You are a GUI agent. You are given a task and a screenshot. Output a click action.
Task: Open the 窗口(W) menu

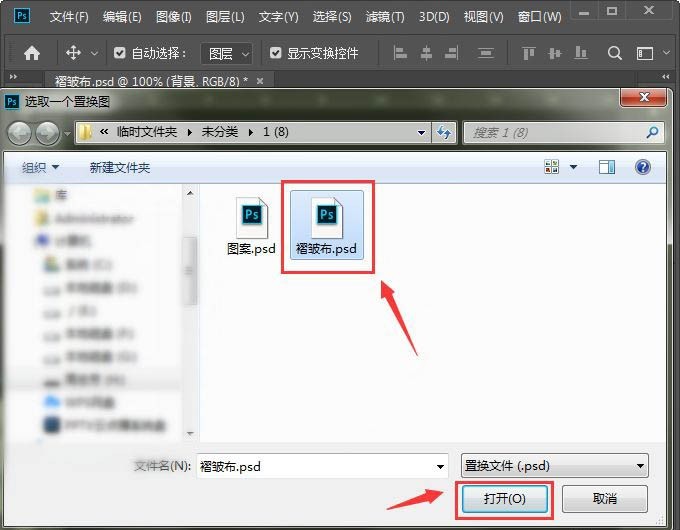pos(539,16)
